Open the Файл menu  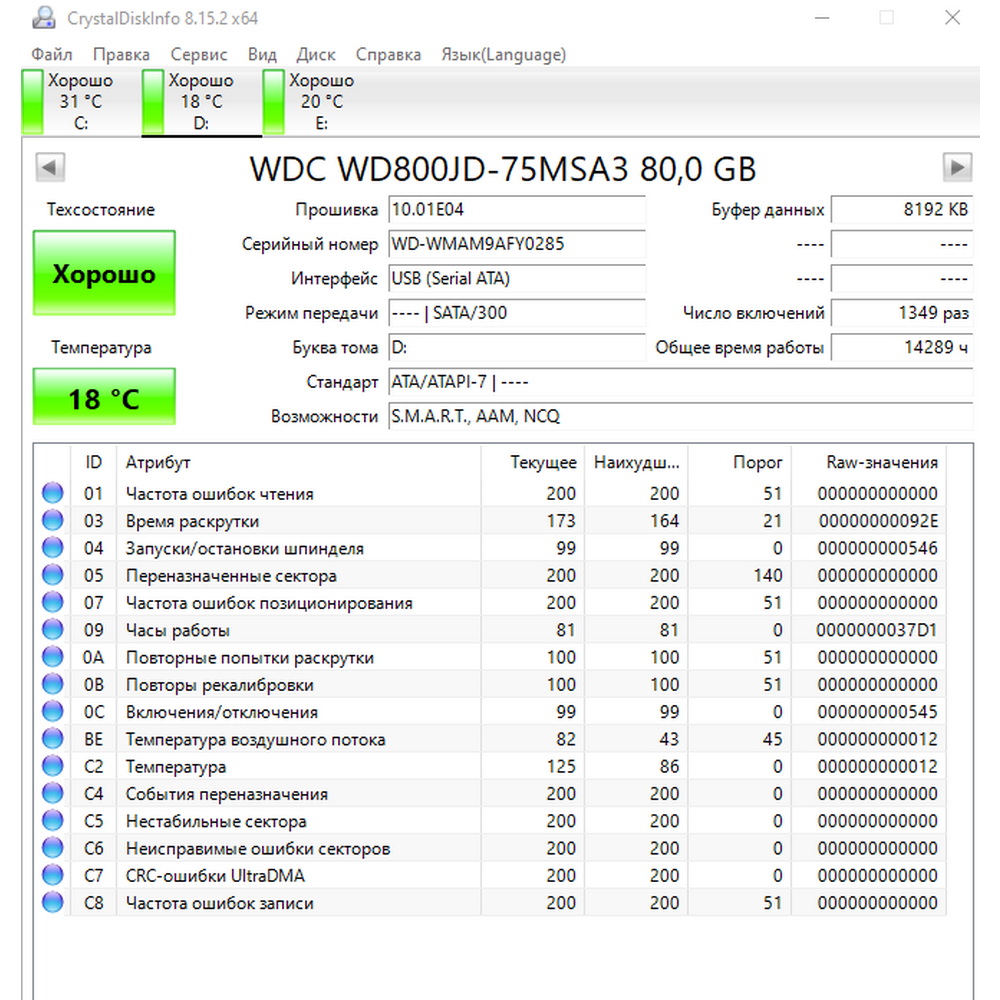click(x=52, y=55)
